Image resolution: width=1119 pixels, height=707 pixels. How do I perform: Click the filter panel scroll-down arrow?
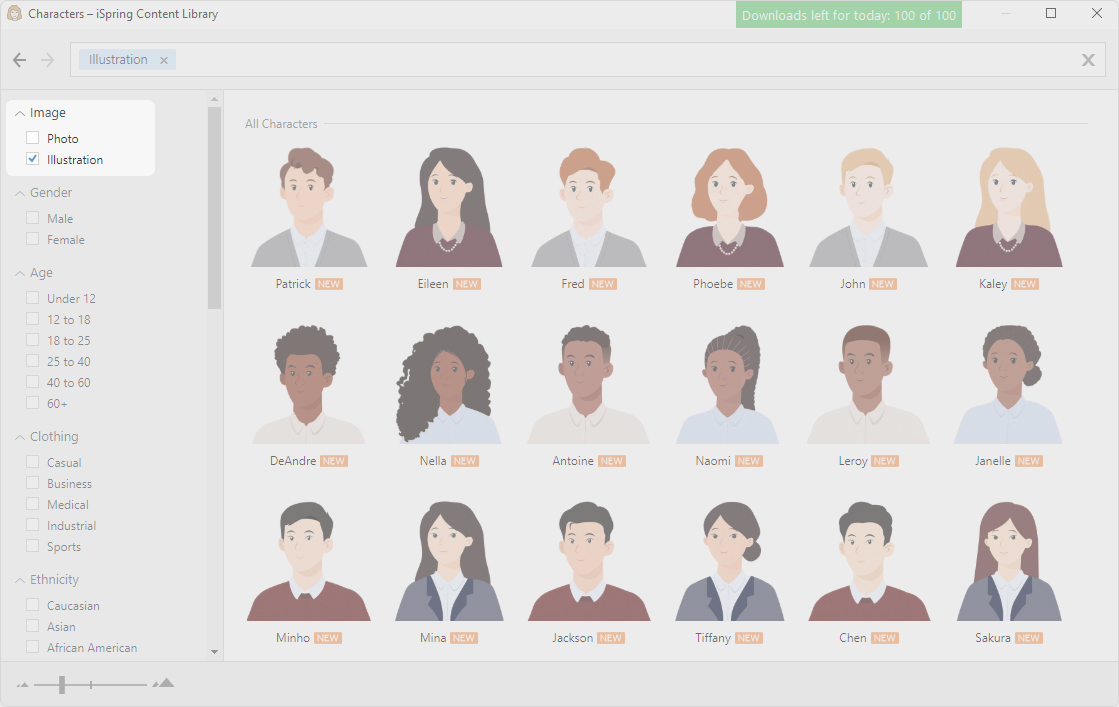[215, 651]
